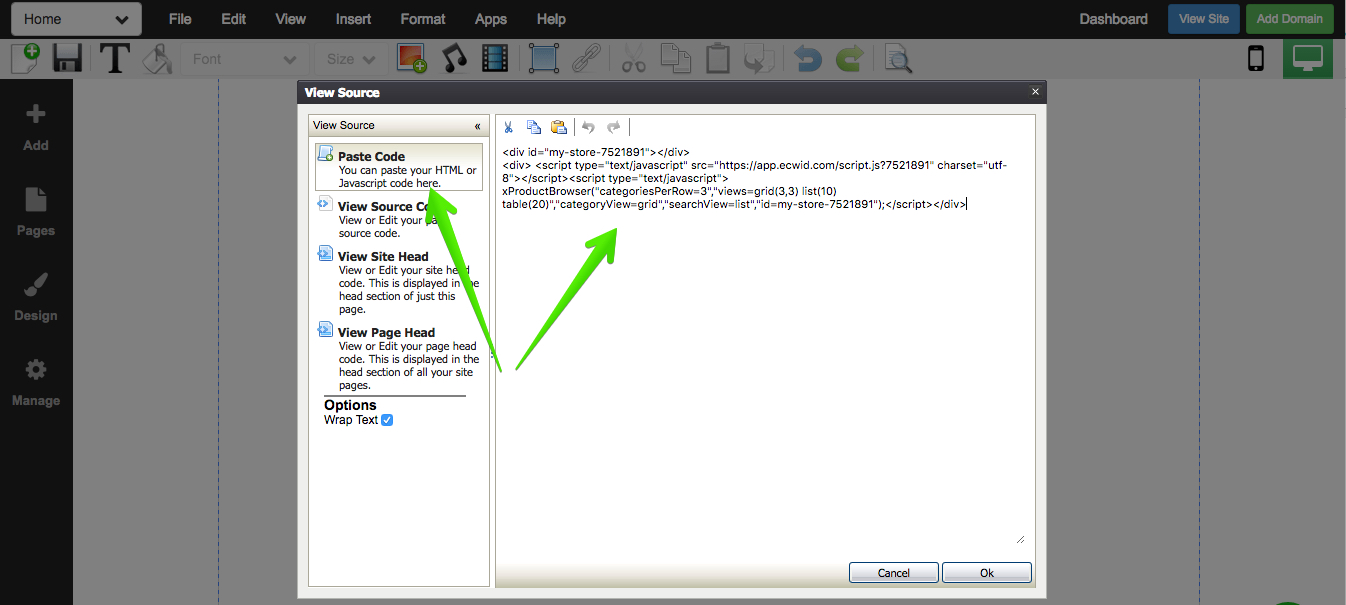The image size is (1346, 605).
Task: Select the View Site Head option
Action: coord(399,281)
